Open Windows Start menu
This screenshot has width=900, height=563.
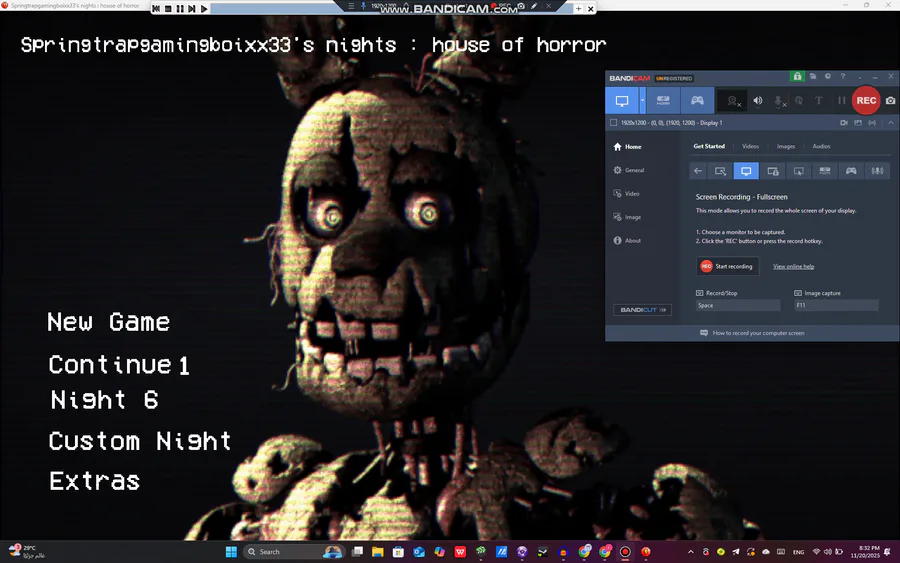click(231, 552)
